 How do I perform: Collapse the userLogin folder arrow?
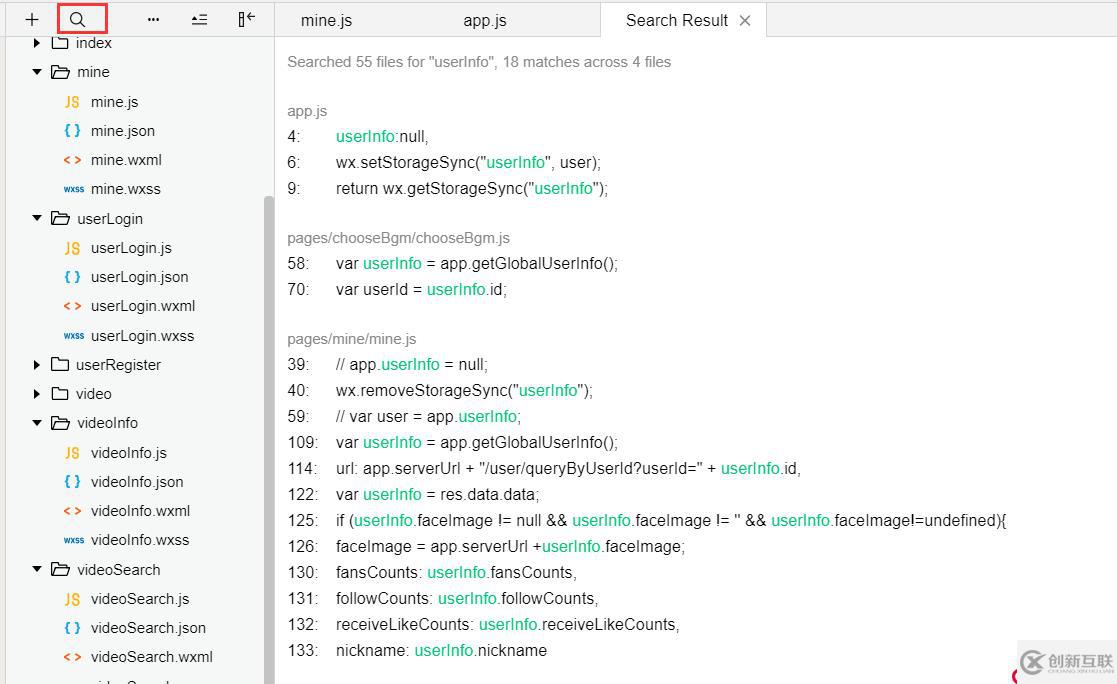click(37, 219)
